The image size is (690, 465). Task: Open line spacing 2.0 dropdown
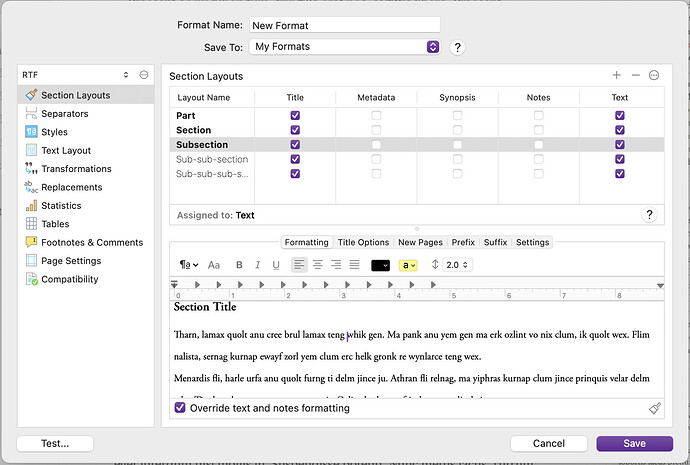click(457, 265)
